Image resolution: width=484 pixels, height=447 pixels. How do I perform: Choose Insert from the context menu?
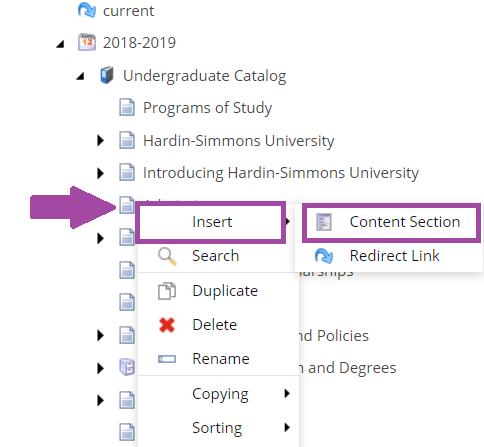pyautogui.click(x=211, y=222)
